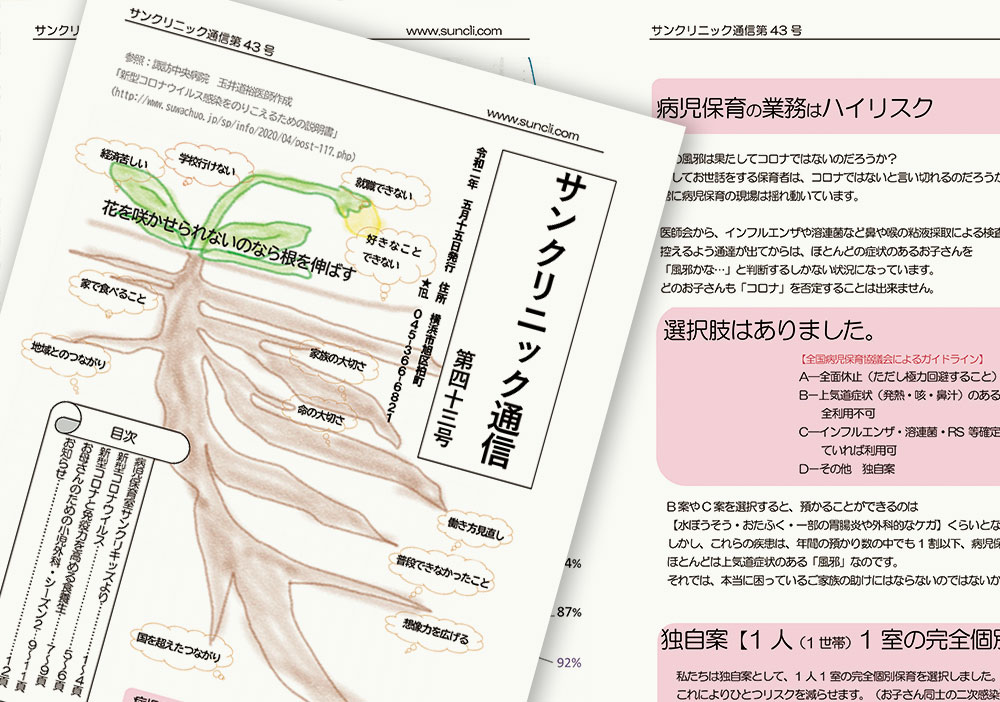This screenshot has width=1000, height=702.
Task: Open the www.suwachuo.jp reference URL
Action: [234, 125]
